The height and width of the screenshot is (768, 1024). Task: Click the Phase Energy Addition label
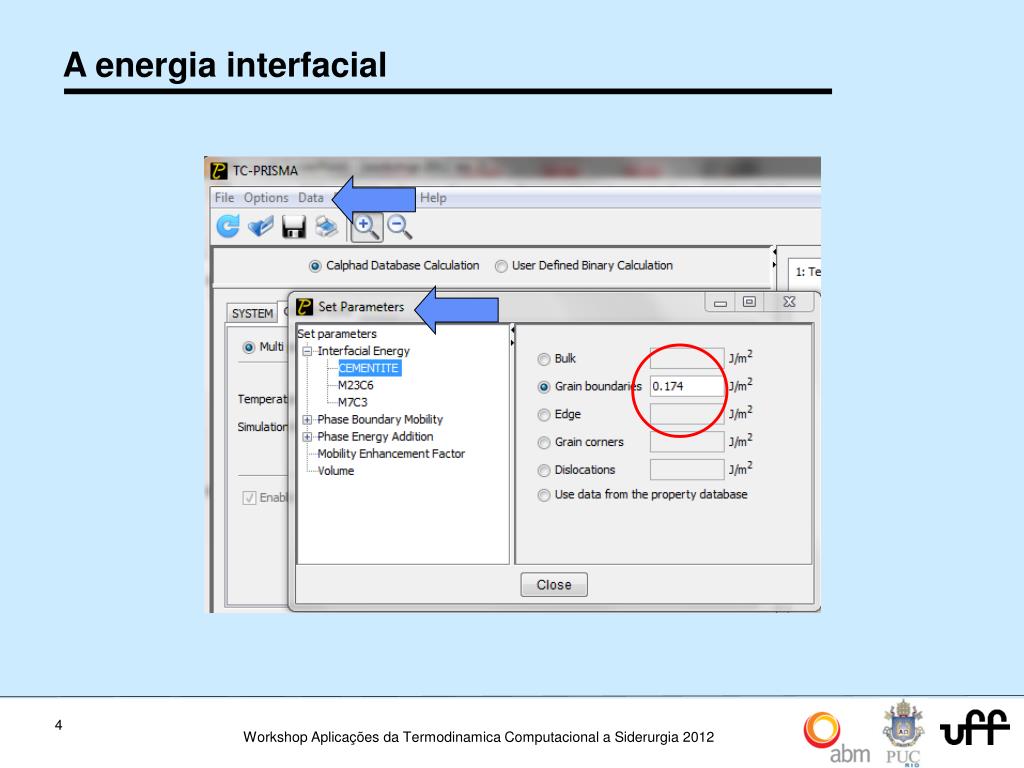tap(375, 436)
